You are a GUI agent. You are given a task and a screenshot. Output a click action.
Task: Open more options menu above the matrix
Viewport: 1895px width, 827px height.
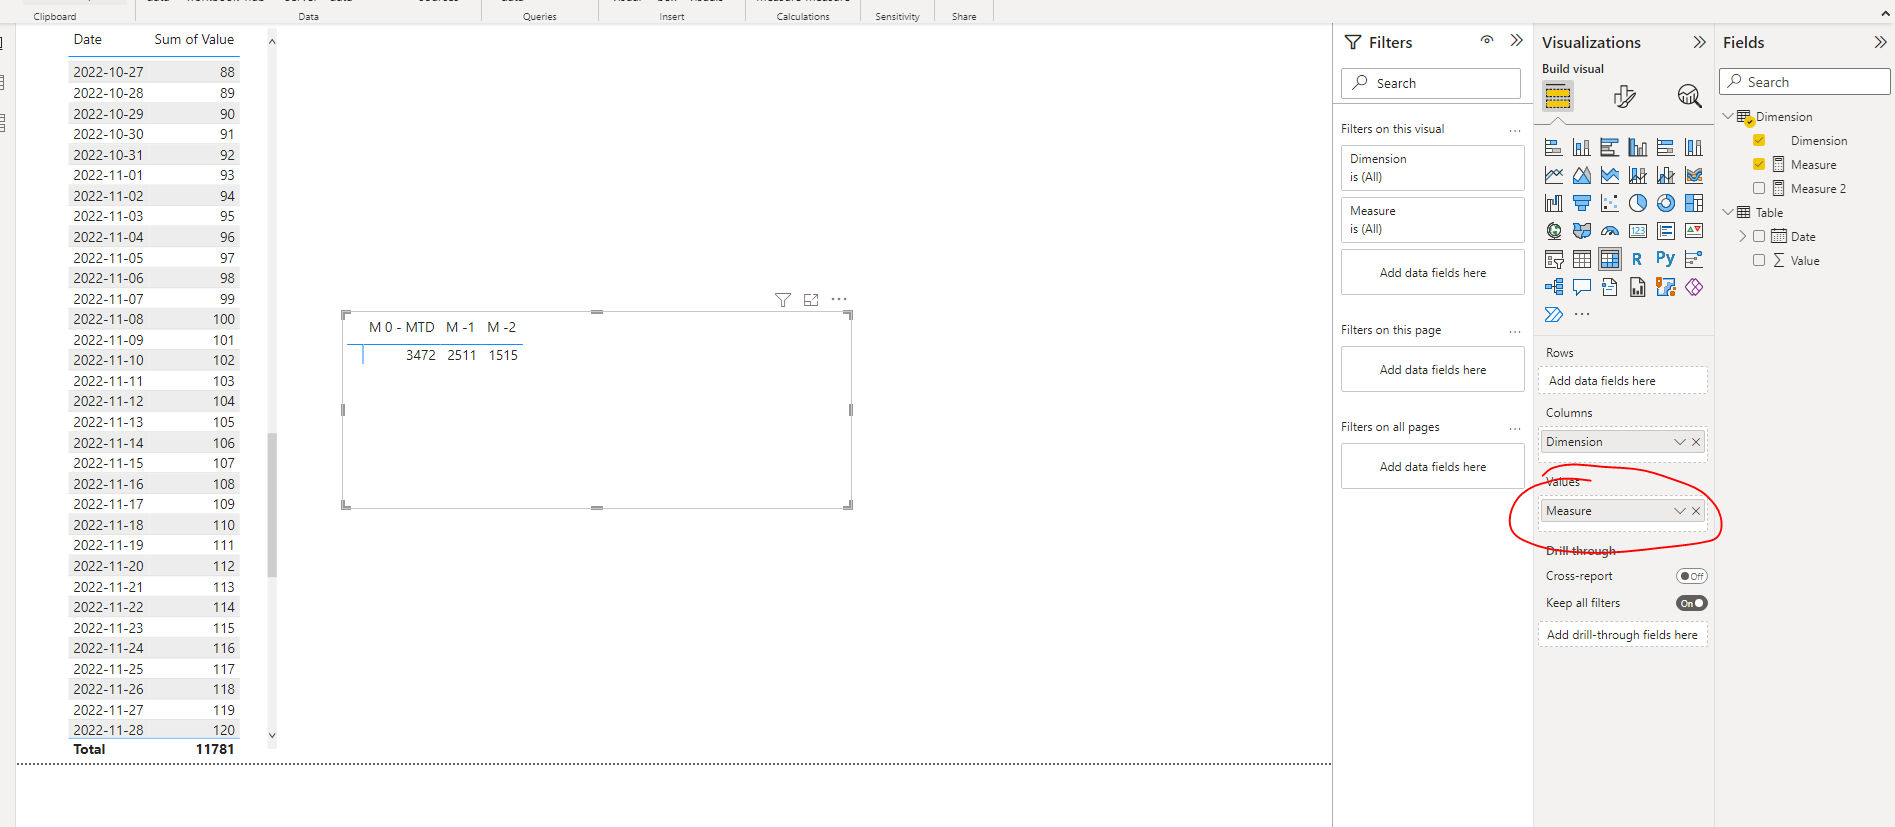pyautogui.click(x=839, y=299)
